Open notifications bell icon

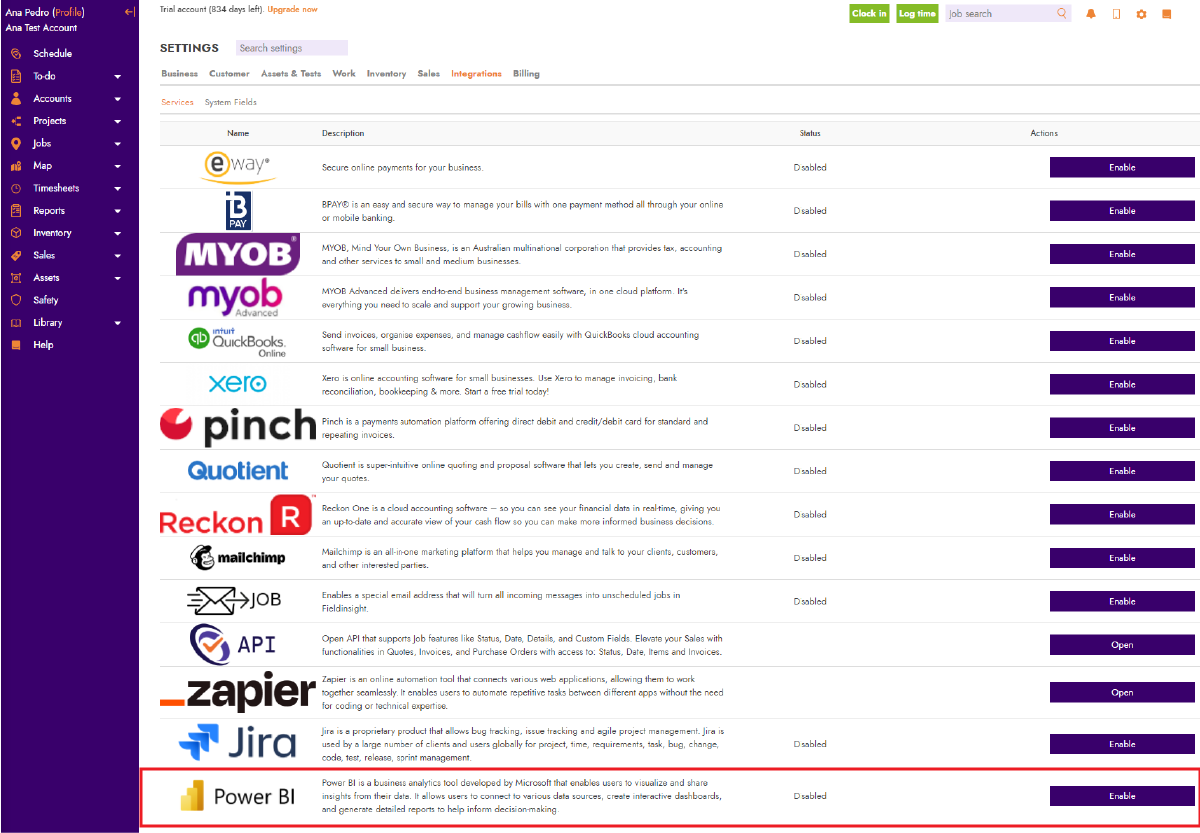coord(1091,14)
